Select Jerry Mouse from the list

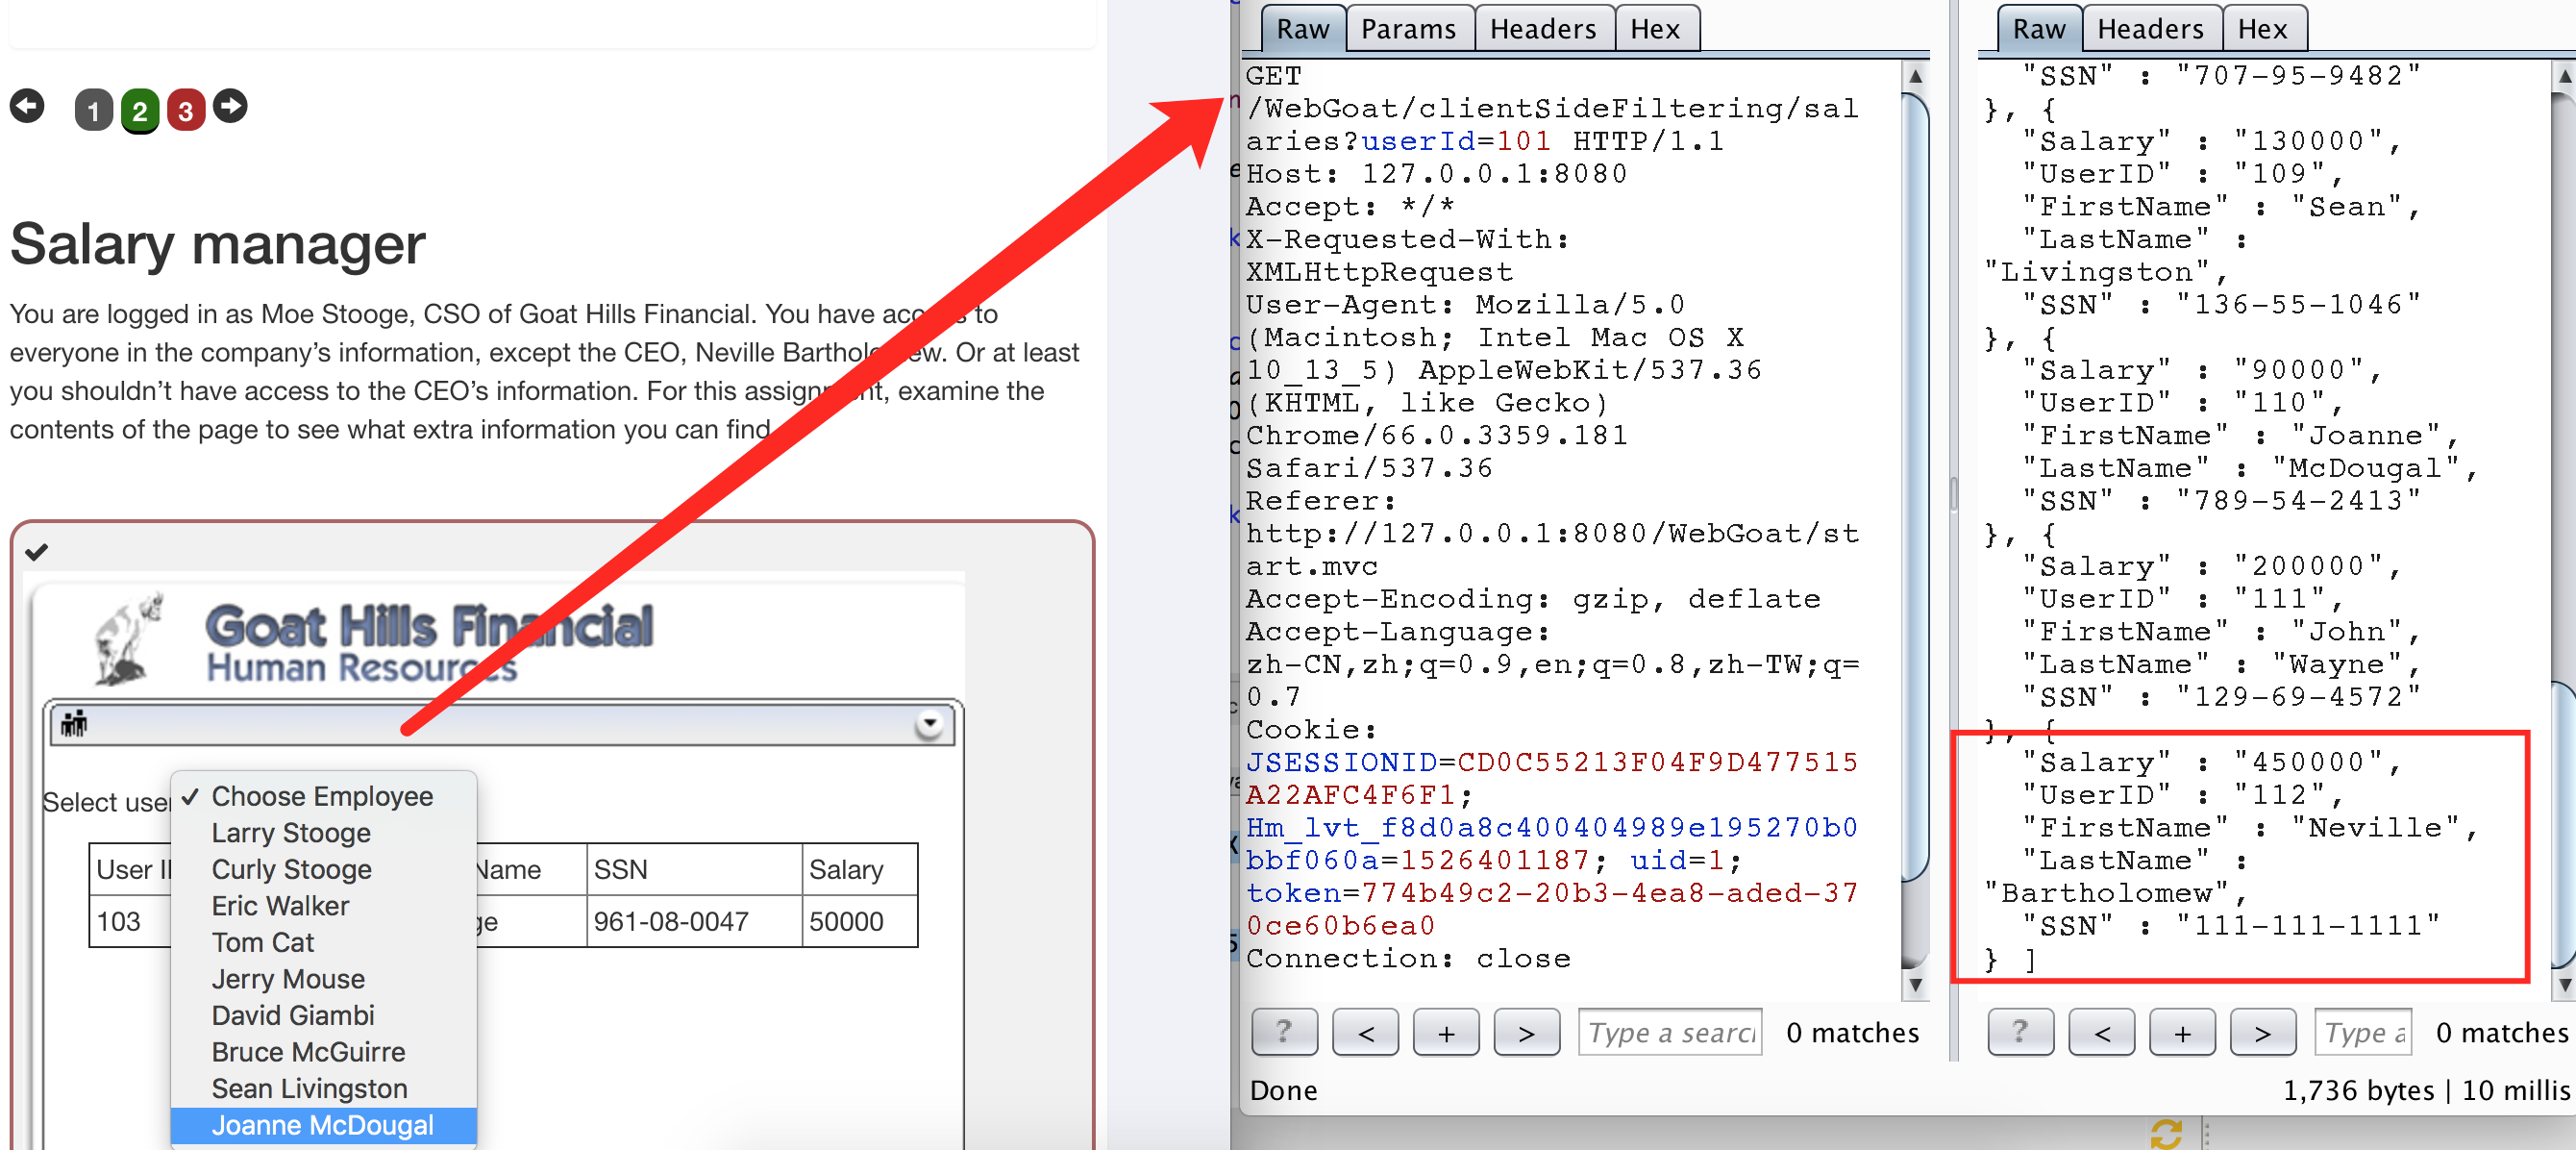click(x=323, y=979)
